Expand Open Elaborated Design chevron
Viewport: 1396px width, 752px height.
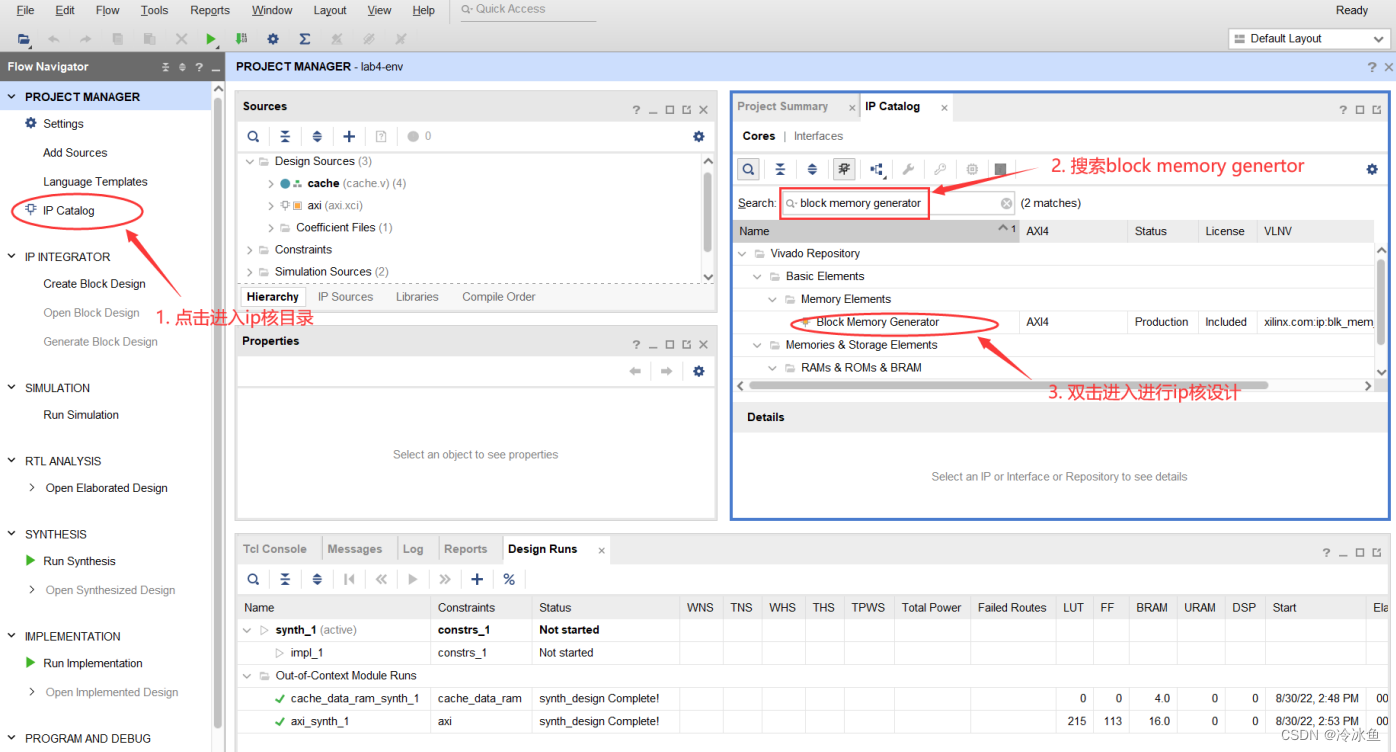[32, 488]
